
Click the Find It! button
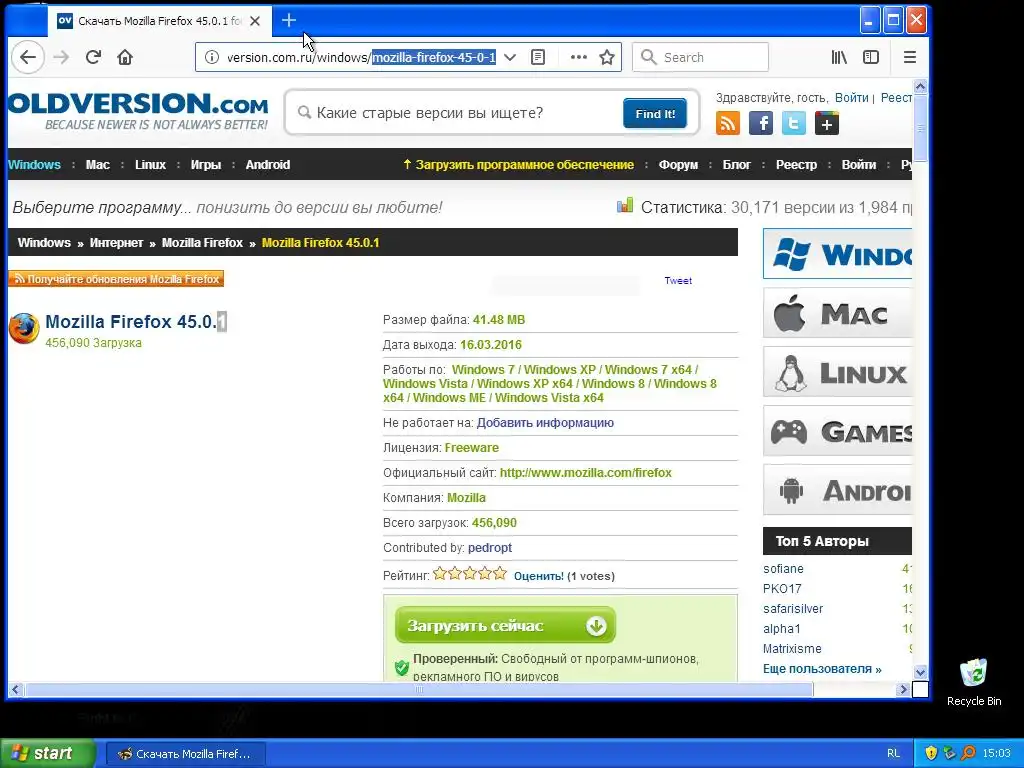click(655, 114)
